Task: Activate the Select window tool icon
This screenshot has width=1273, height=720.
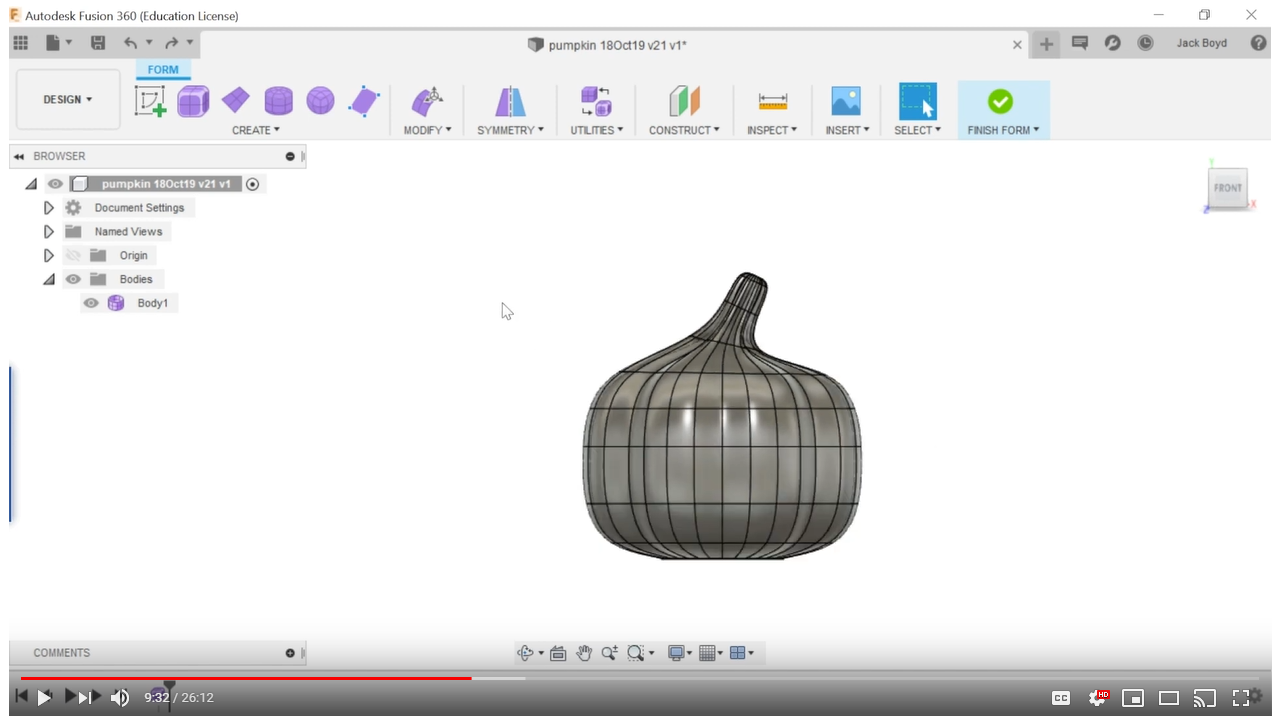Action: click(x=917, y=101)
